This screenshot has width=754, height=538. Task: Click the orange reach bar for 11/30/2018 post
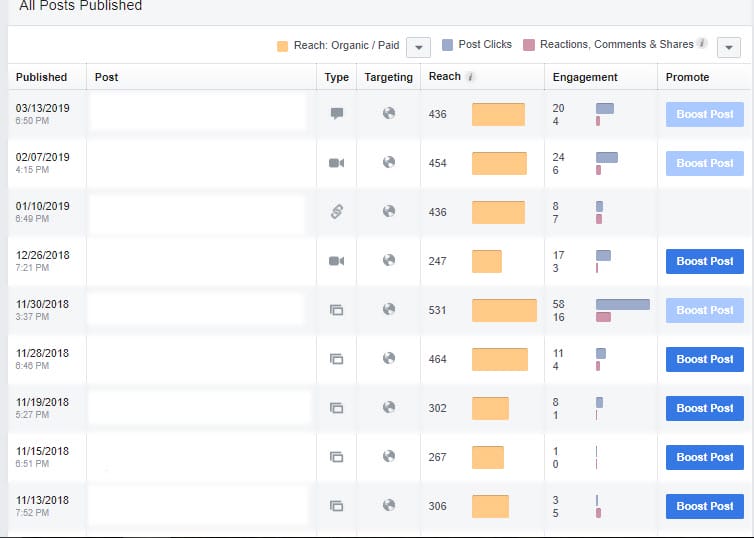pos(504,310)
